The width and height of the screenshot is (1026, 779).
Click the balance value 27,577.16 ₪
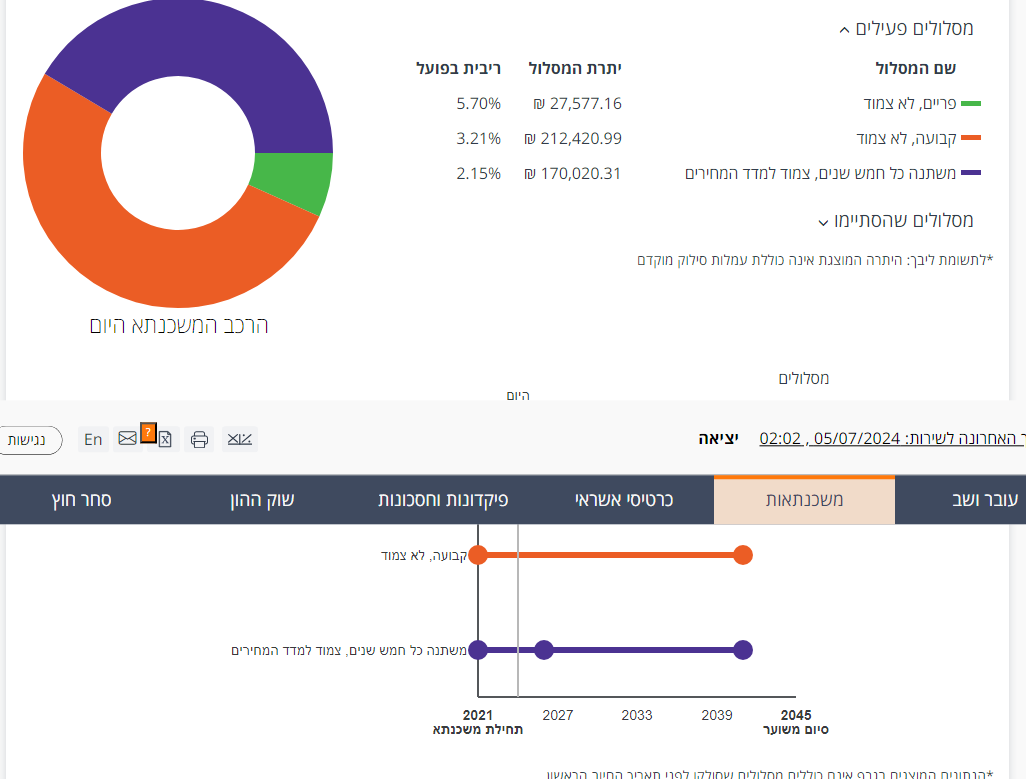tap(577, 103)
